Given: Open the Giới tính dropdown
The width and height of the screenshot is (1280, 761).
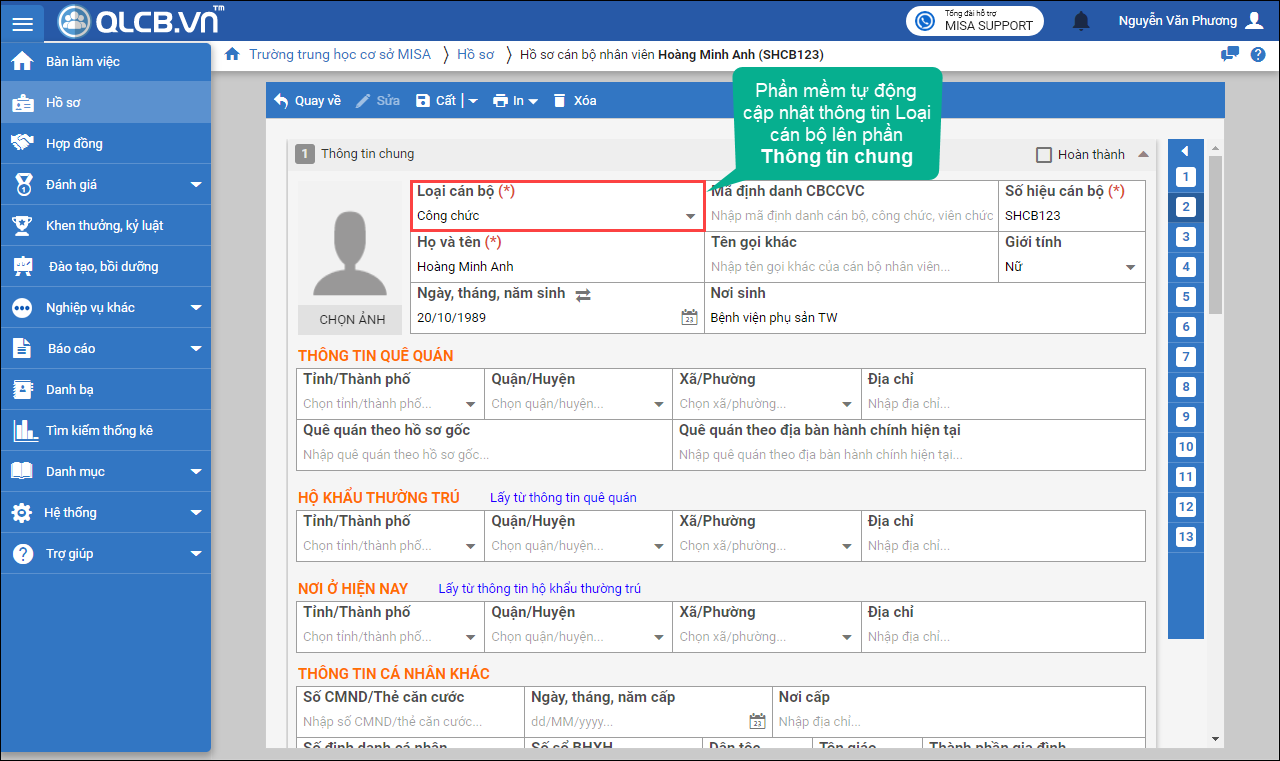Looking at the screenshot, I should coord(1131,267).
